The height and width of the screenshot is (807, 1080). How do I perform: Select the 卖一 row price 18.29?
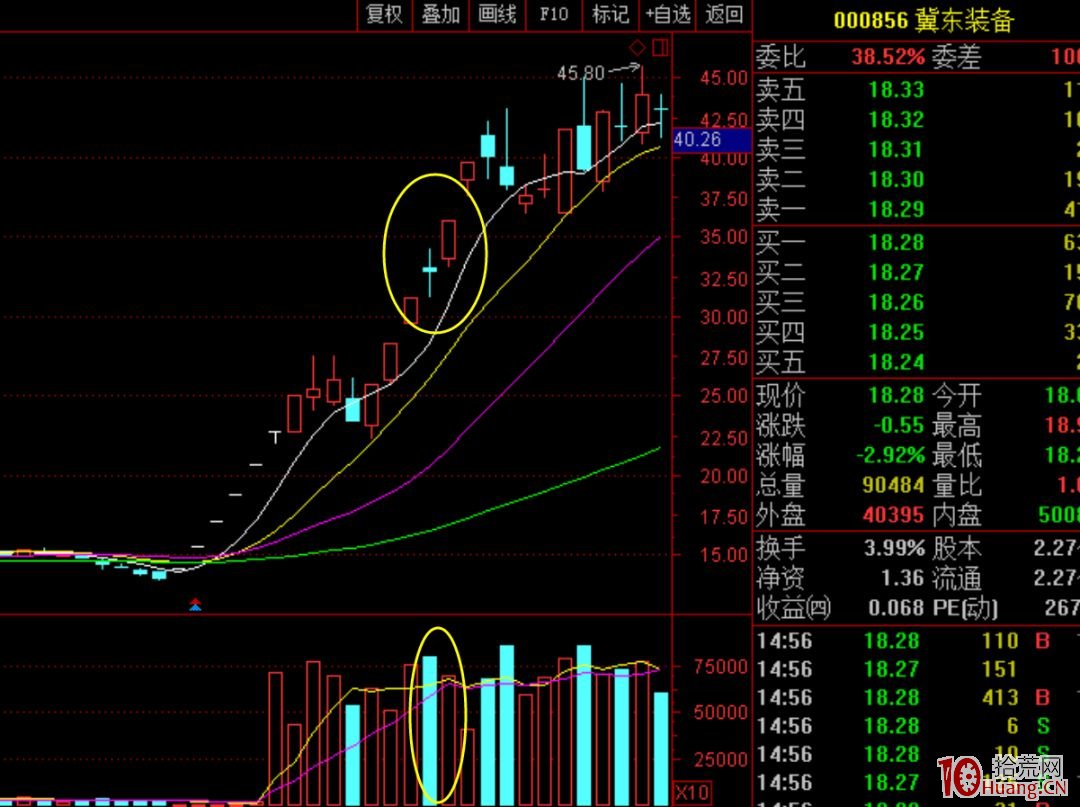click(895, 209)
